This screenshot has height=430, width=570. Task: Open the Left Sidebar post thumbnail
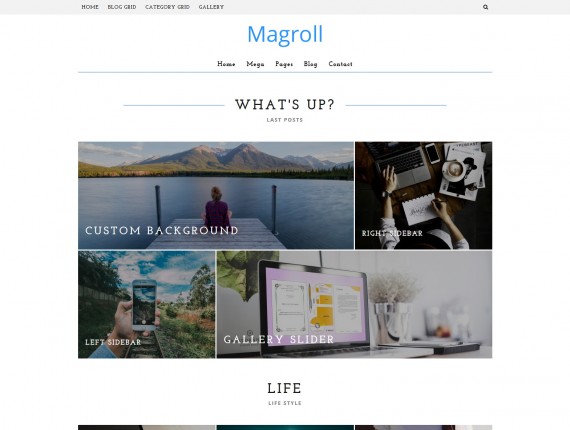pyautogui.click(x=146, y=304)
